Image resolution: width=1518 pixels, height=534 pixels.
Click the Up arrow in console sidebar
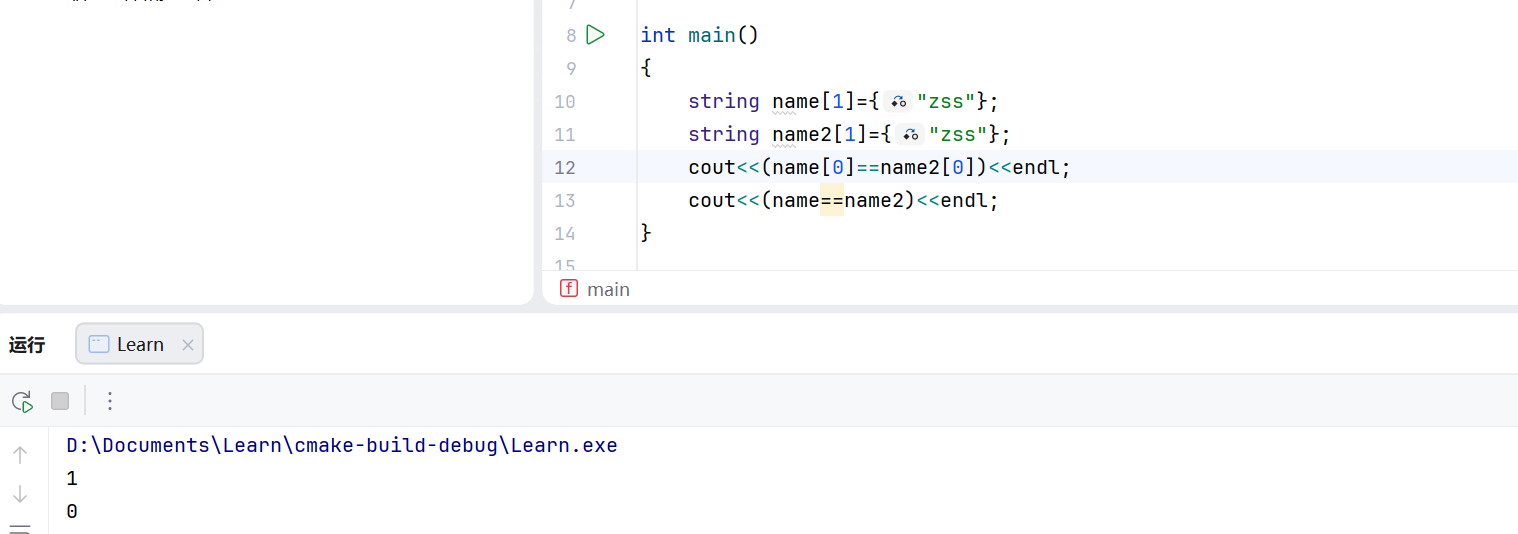tap(20, 455)
